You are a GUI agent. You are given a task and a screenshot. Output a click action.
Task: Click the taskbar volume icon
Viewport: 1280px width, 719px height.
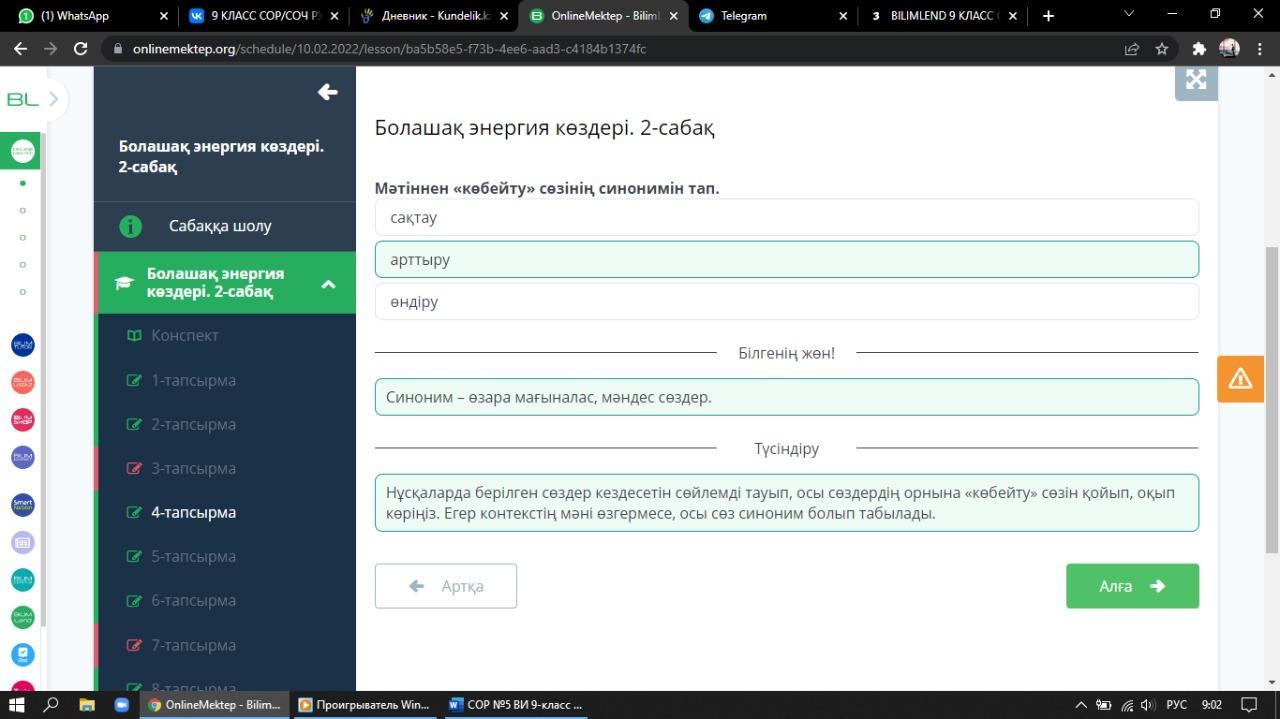(1147, 704)
